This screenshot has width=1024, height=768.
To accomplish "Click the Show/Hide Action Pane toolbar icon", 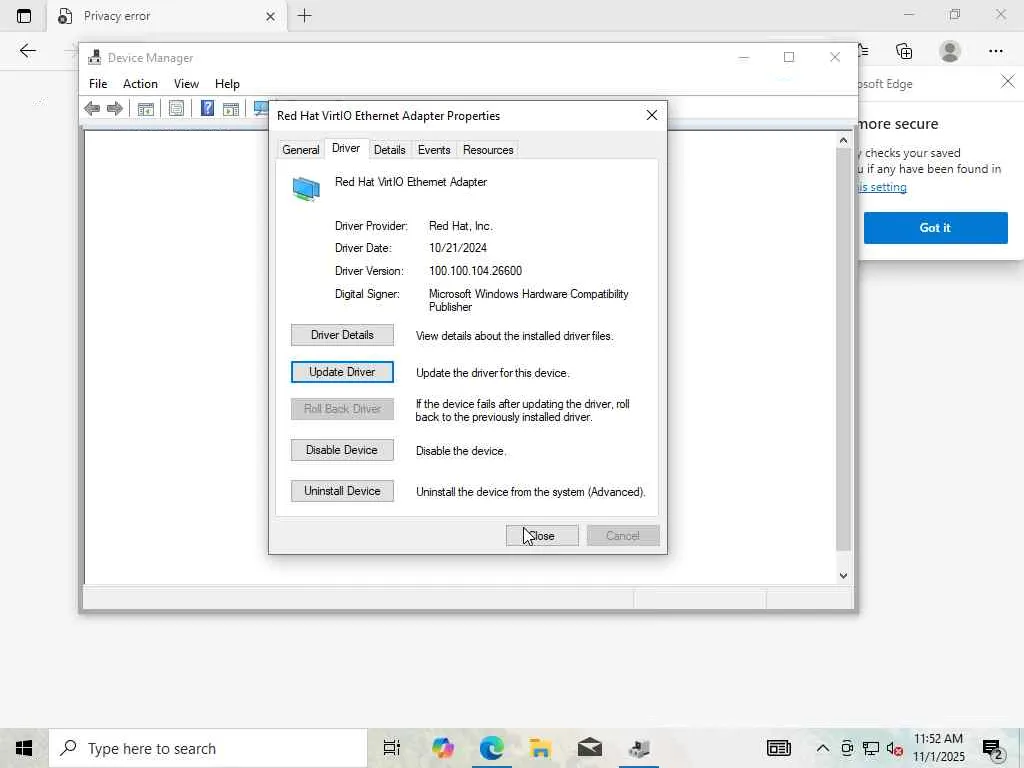I will pos(231,108).
